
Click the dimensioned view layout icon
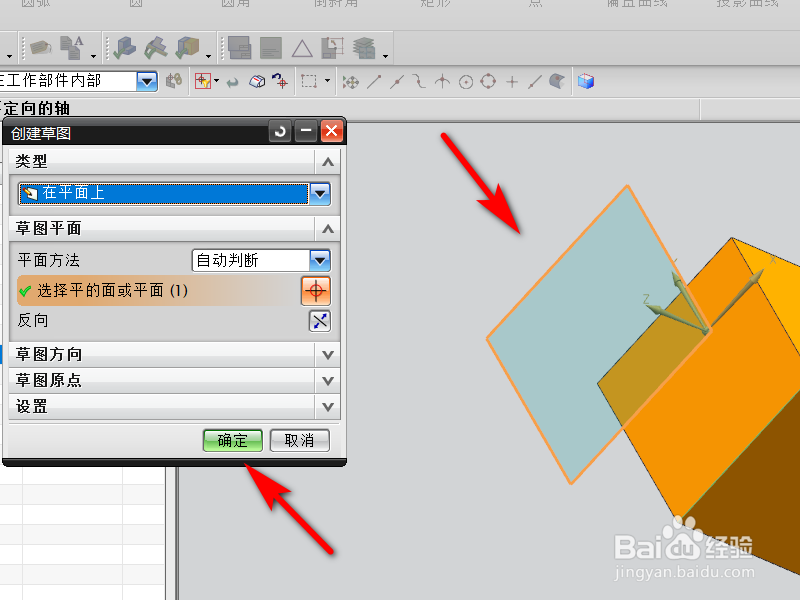click(333, 47)
